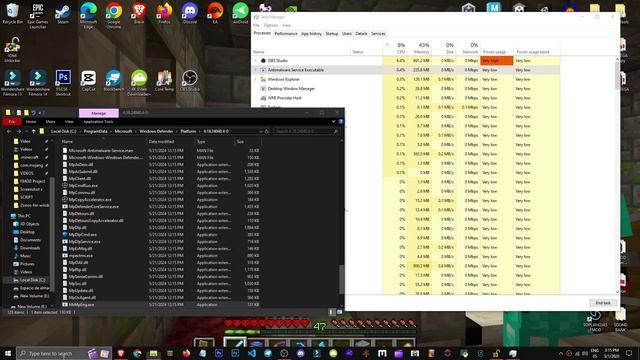The height and width of the screenshot is (360, 640).
Task: Show hidden system tray icons
Action: 560,353
